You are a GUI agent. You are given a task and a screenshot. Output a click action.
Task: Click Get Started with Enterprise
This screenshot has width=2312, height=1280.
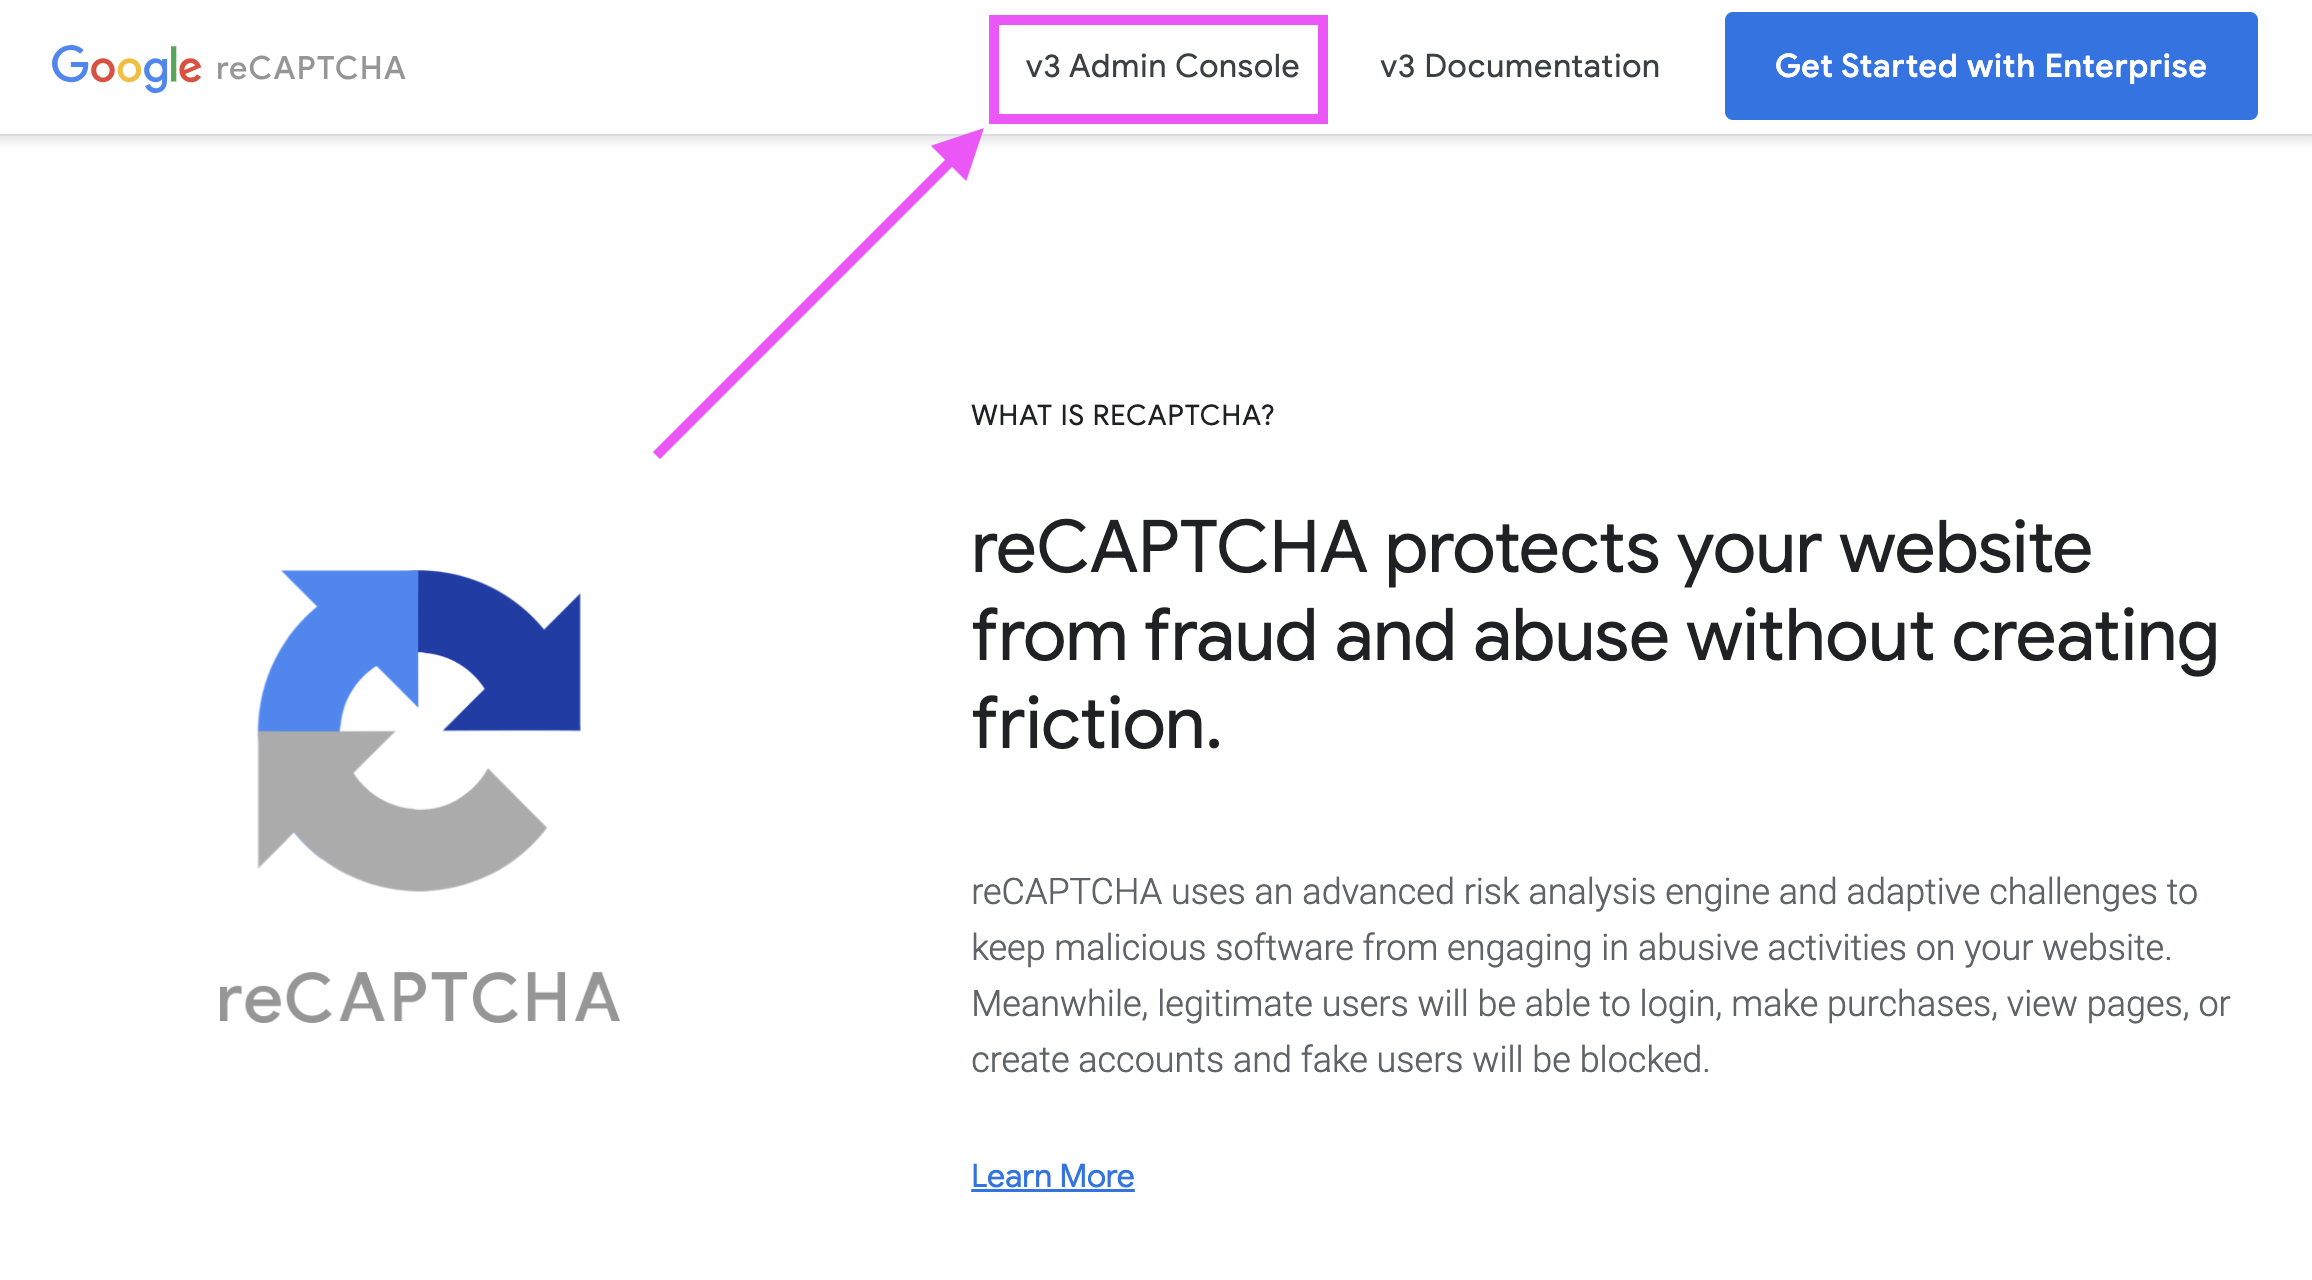[x=1990, y=66]
